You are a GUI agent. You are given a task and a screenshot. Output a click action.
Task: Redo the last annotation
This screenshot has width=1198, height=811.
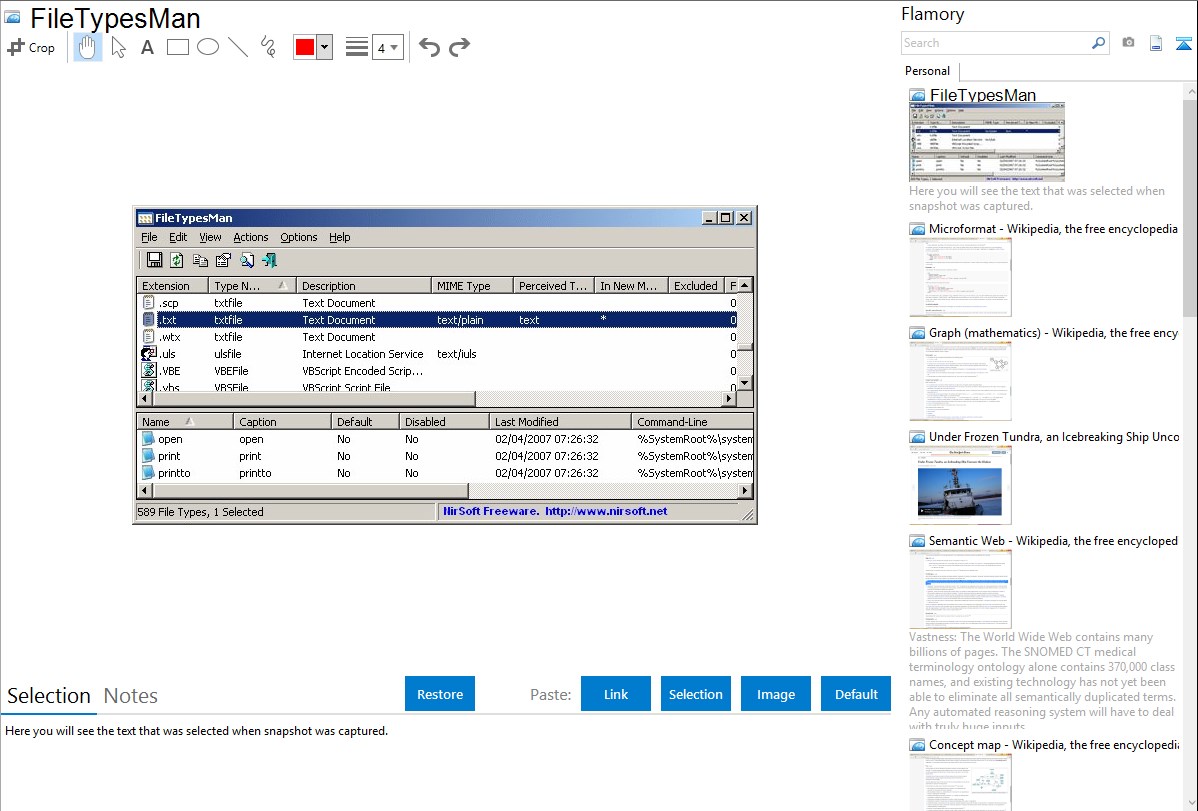click(x=459, y=47)
